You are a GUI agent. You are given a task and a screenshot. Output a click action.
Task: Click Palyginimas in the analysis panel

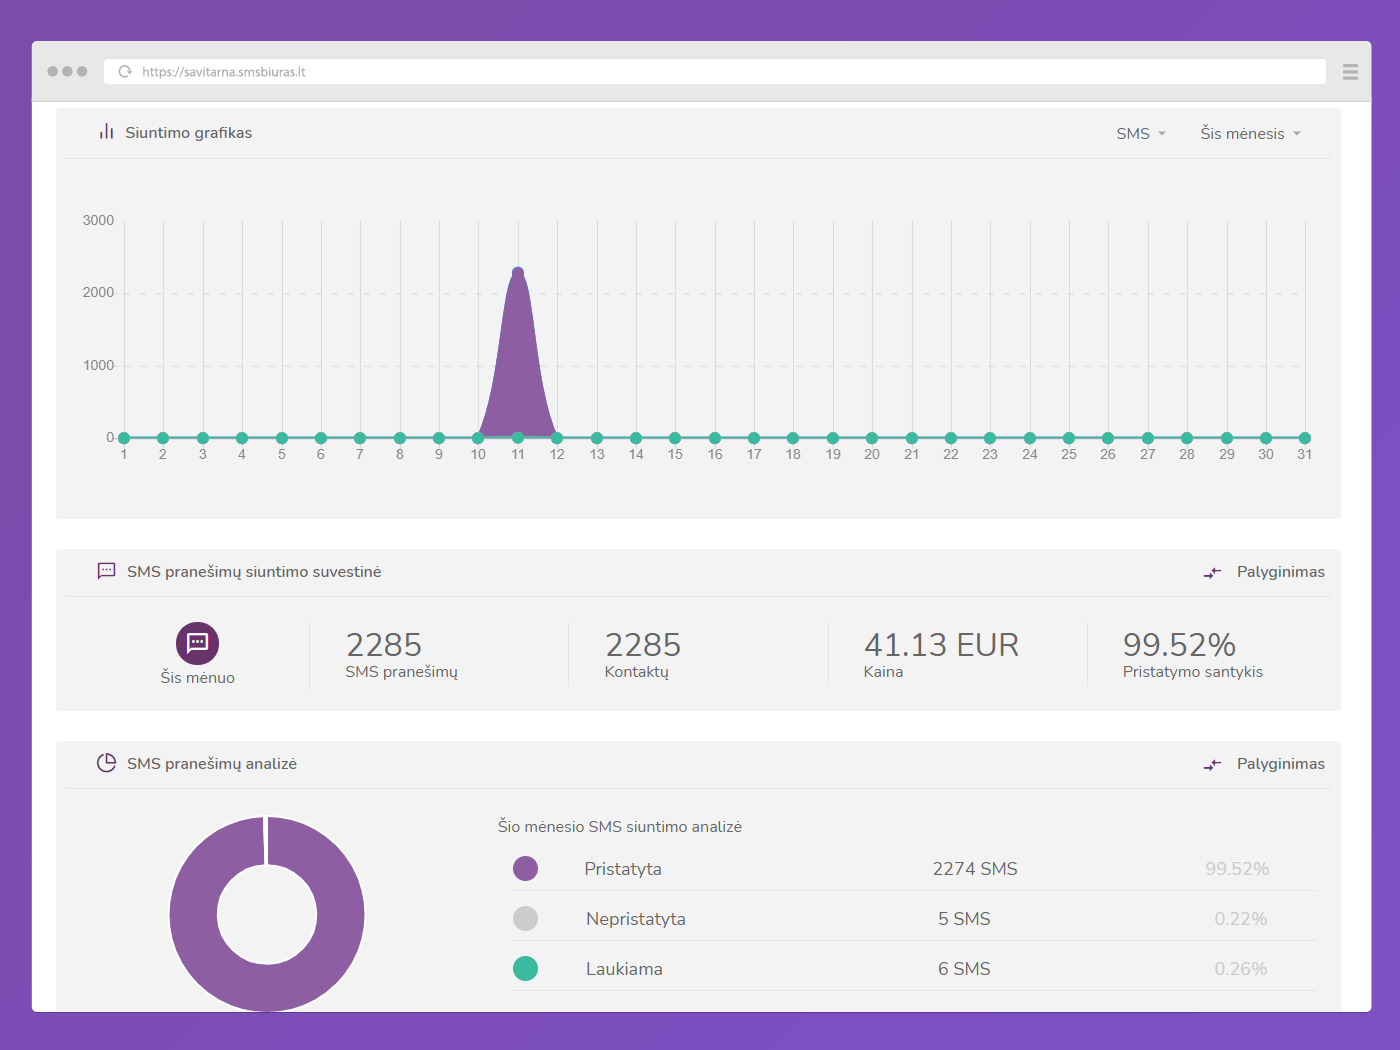1281,764
